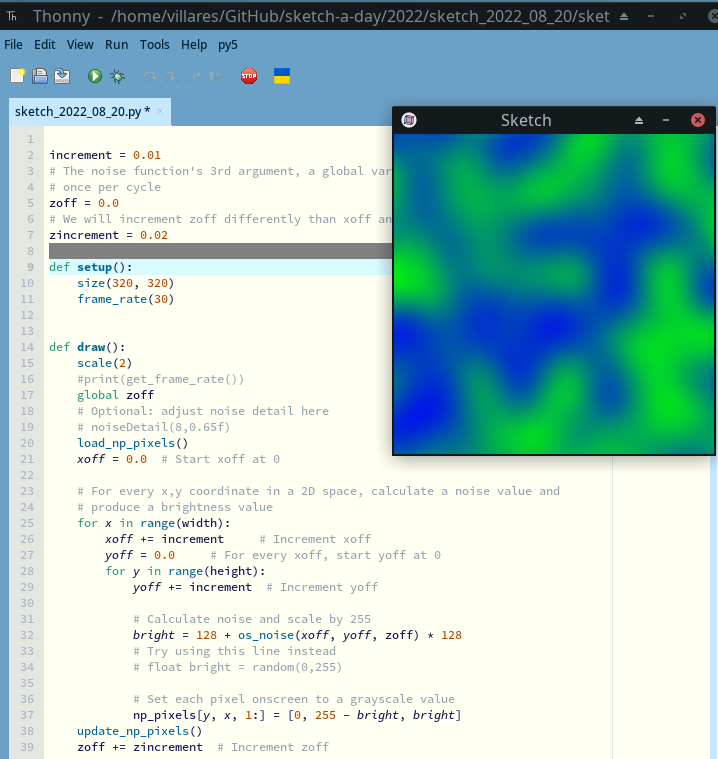This screenshot has width=718, height=759.
Task: Save the script with the Save icon
Action: coord(62,76)
